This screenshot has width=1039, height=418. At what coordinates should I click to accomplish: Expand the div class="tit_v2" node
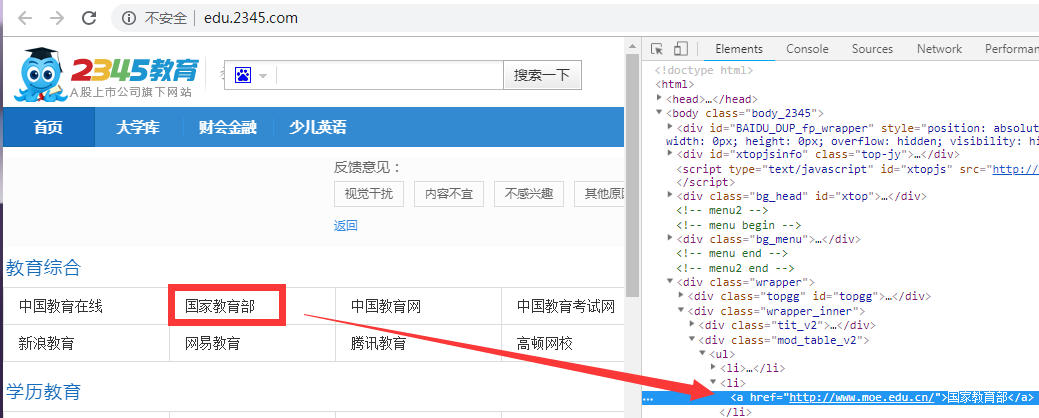pos(692,324)
